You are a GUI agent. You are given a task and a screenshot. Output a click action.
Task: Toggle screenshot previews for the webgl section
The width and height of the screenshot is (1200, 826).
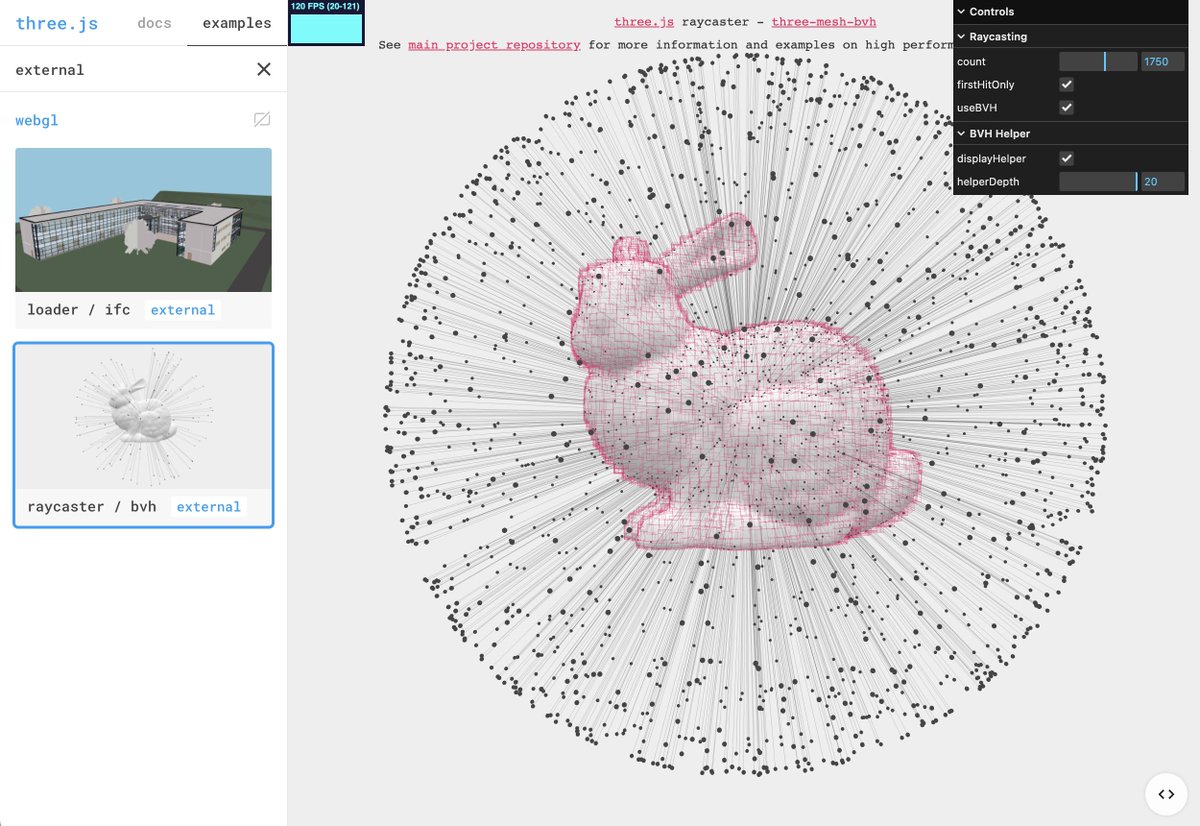click(261, 119)
